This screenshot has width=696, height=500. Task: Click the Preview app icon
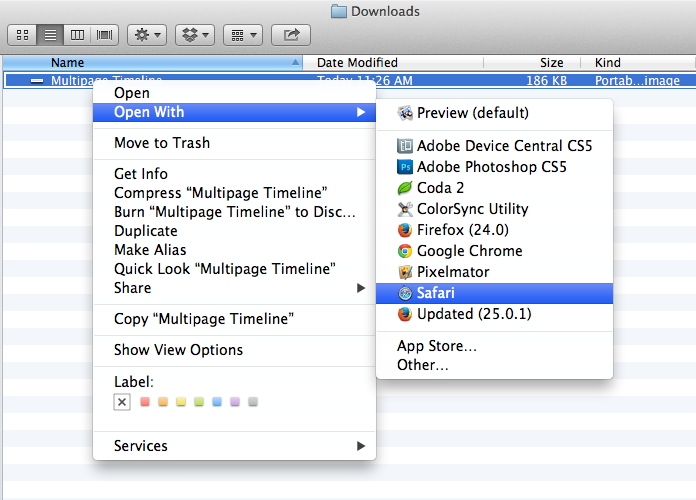[x=405, y=113]
